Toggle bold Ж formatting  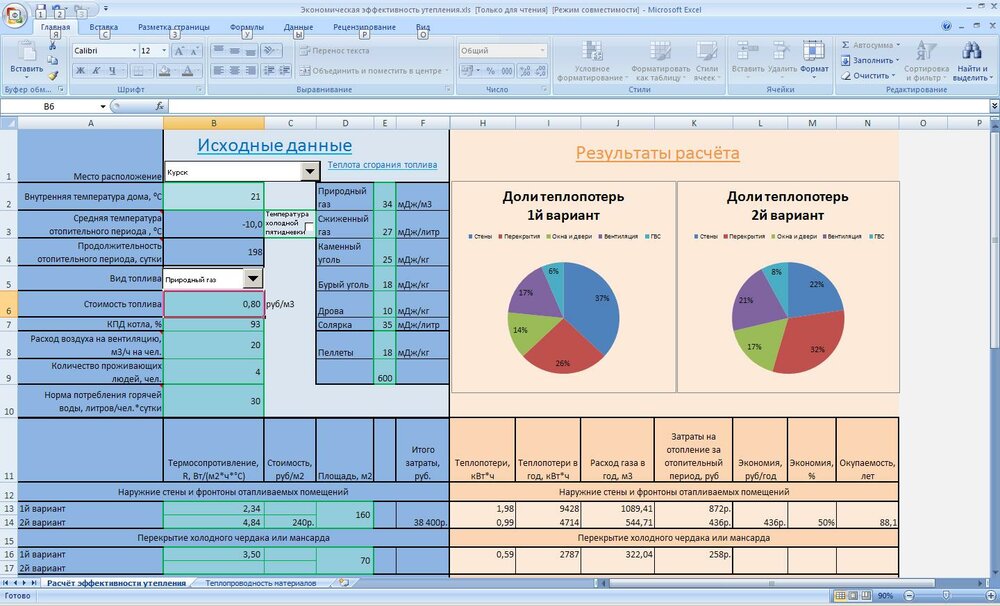coord(81,70)
